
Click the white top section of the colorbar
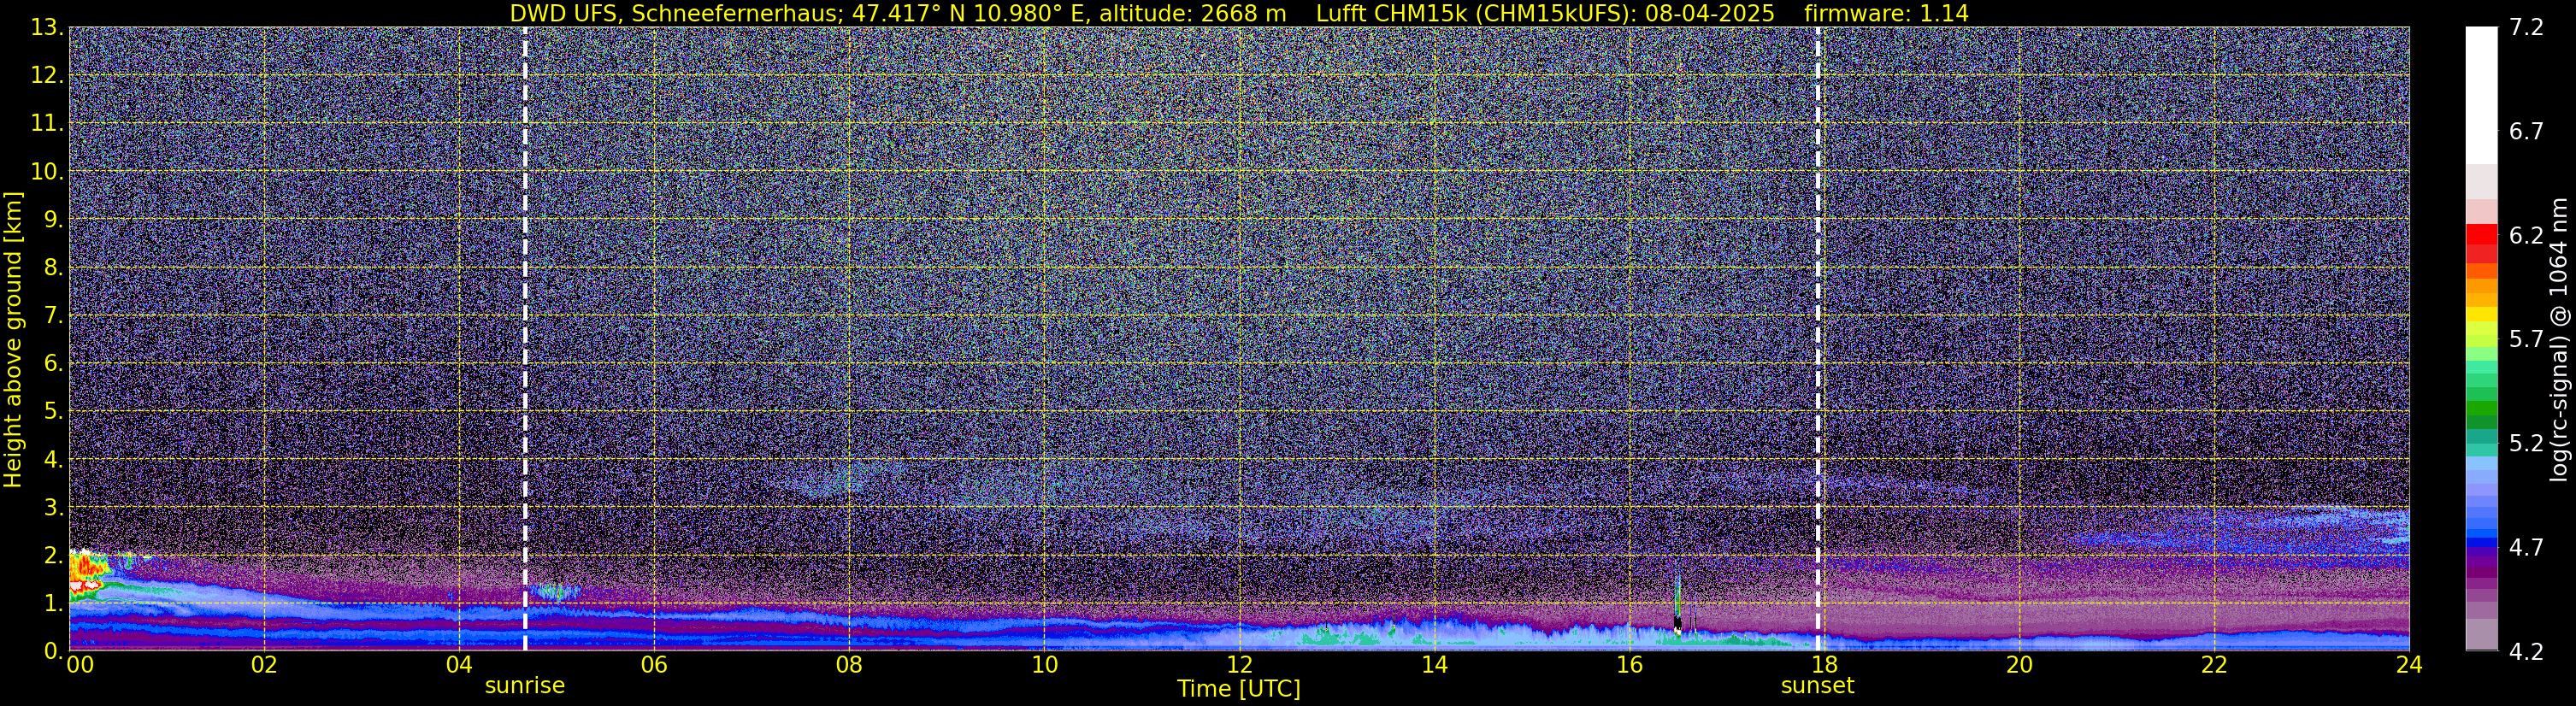point(2481,95)
